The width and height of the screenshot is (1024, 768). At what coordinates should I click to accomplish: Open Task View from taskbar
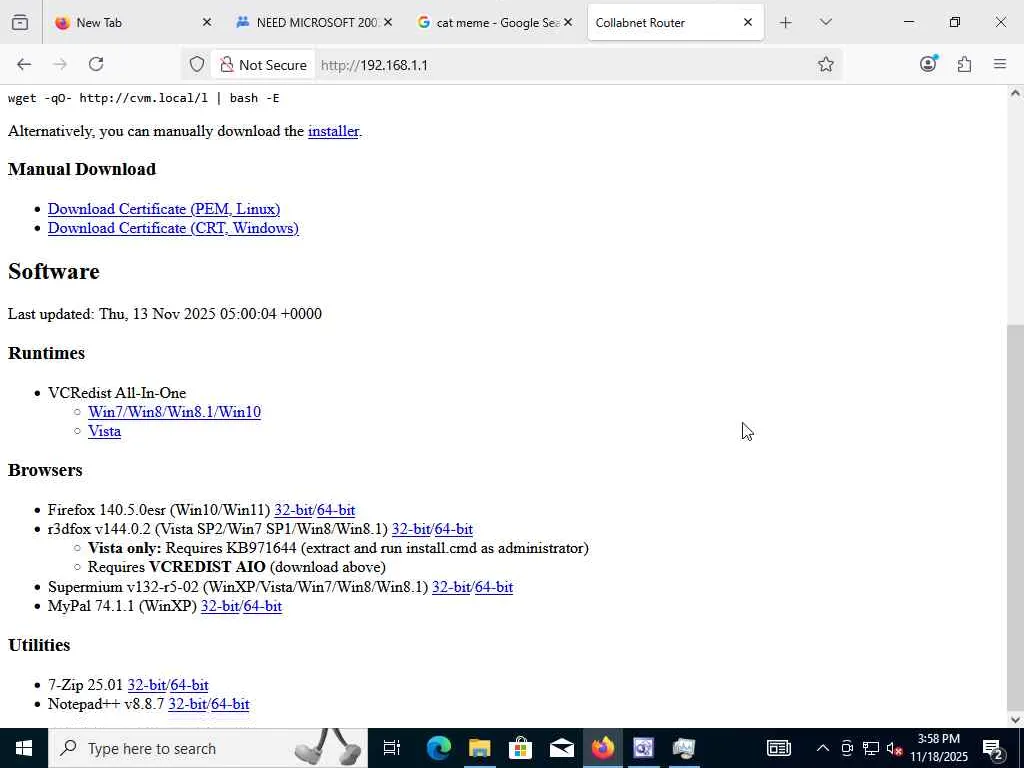pyautogui.click(x=392, y=748)
